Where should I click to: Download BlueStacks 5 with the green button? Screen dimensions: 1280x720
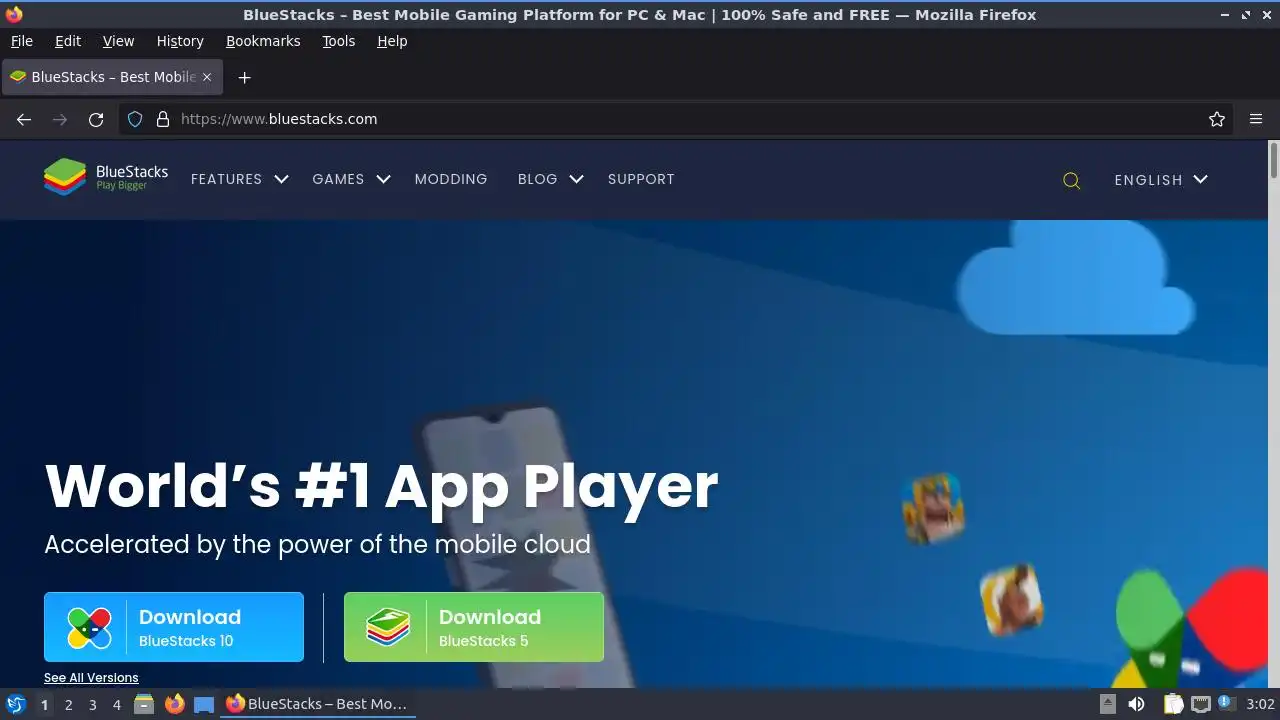(474, 627)
